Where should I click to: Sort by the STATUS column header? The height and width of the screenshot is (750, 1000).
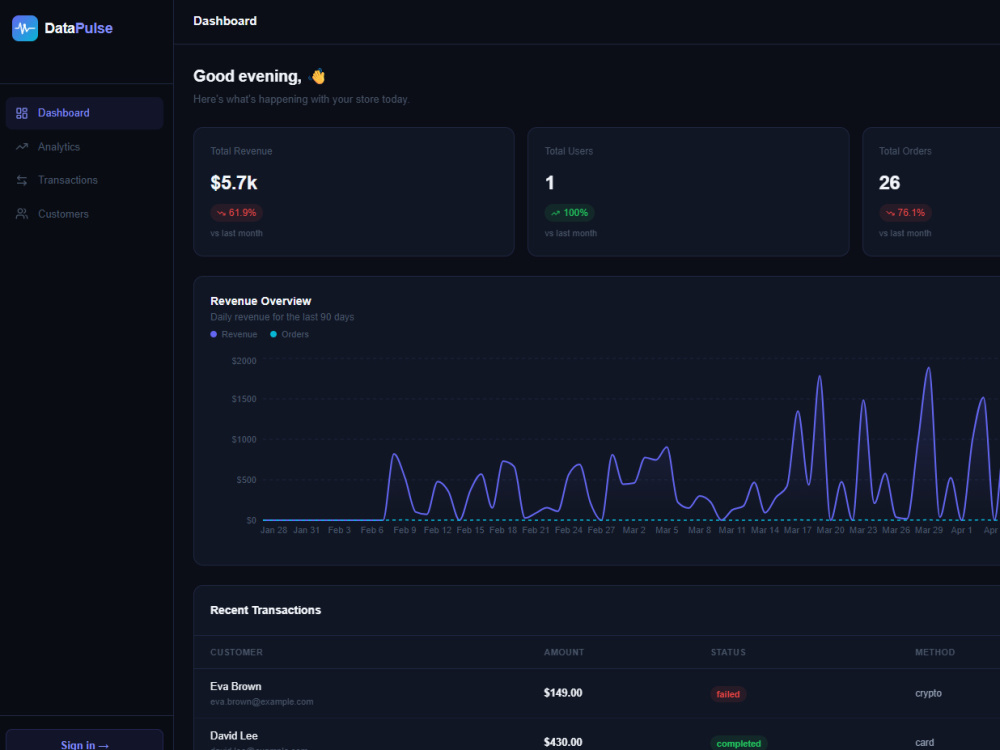tap(728, 652)
